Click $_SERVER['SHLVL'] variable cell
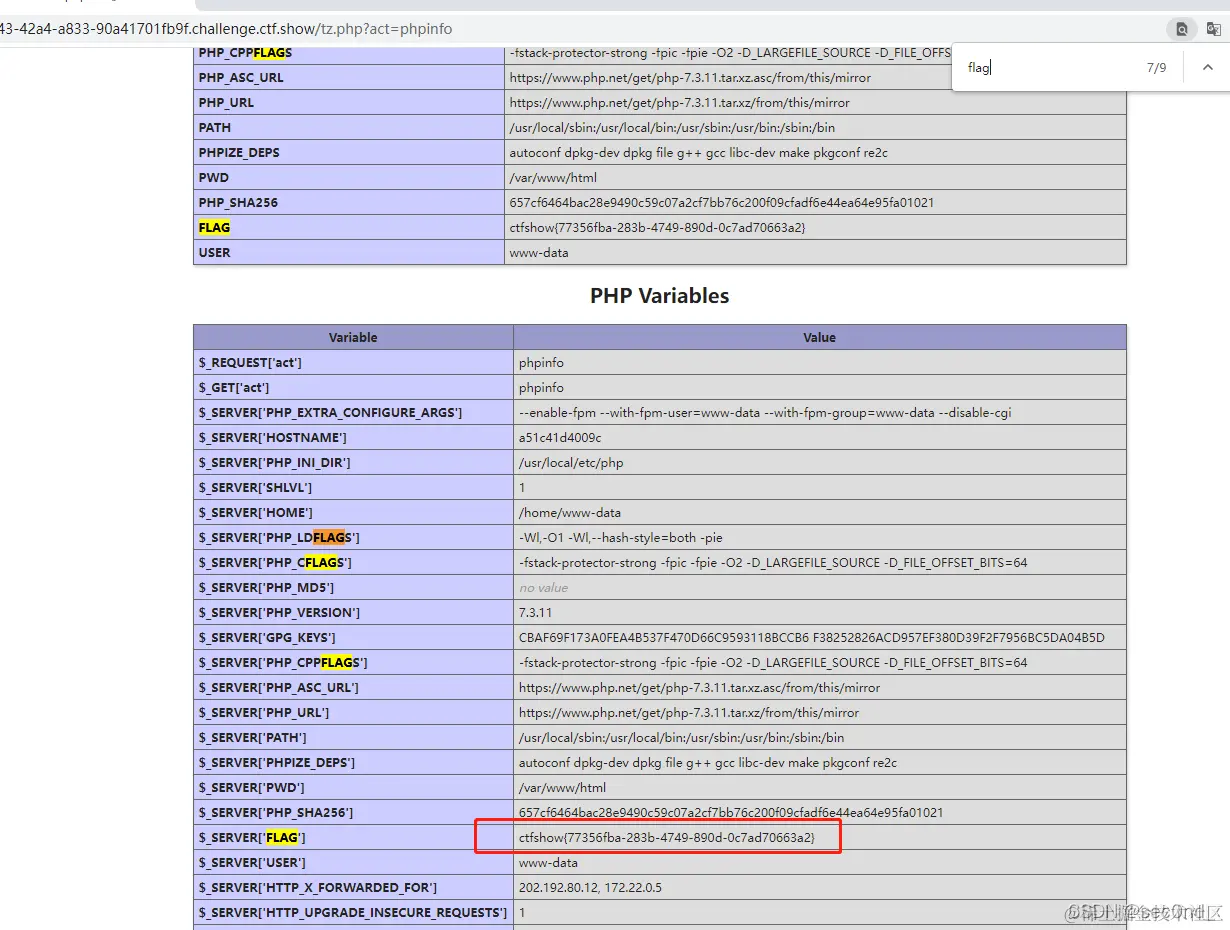The width and height of the screenshot is (1230, 930). [x=353, y=487]
